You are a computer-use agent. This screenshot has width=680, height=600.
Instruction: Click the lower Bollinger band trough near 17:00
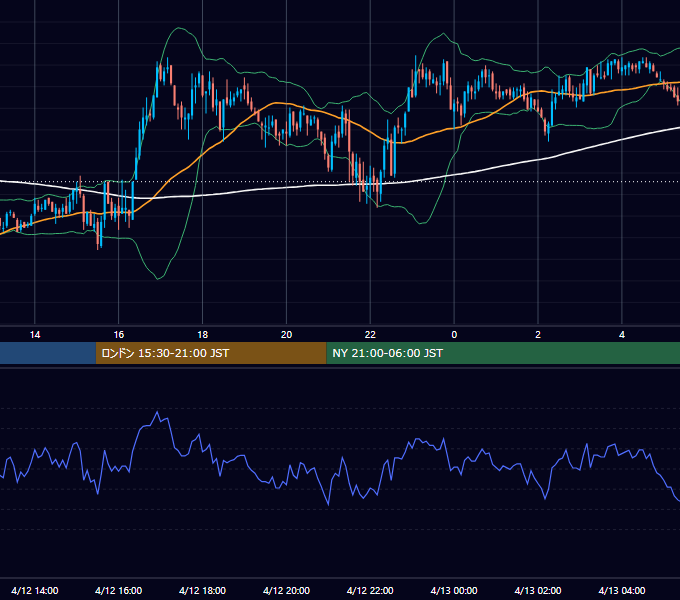point(158,279)
